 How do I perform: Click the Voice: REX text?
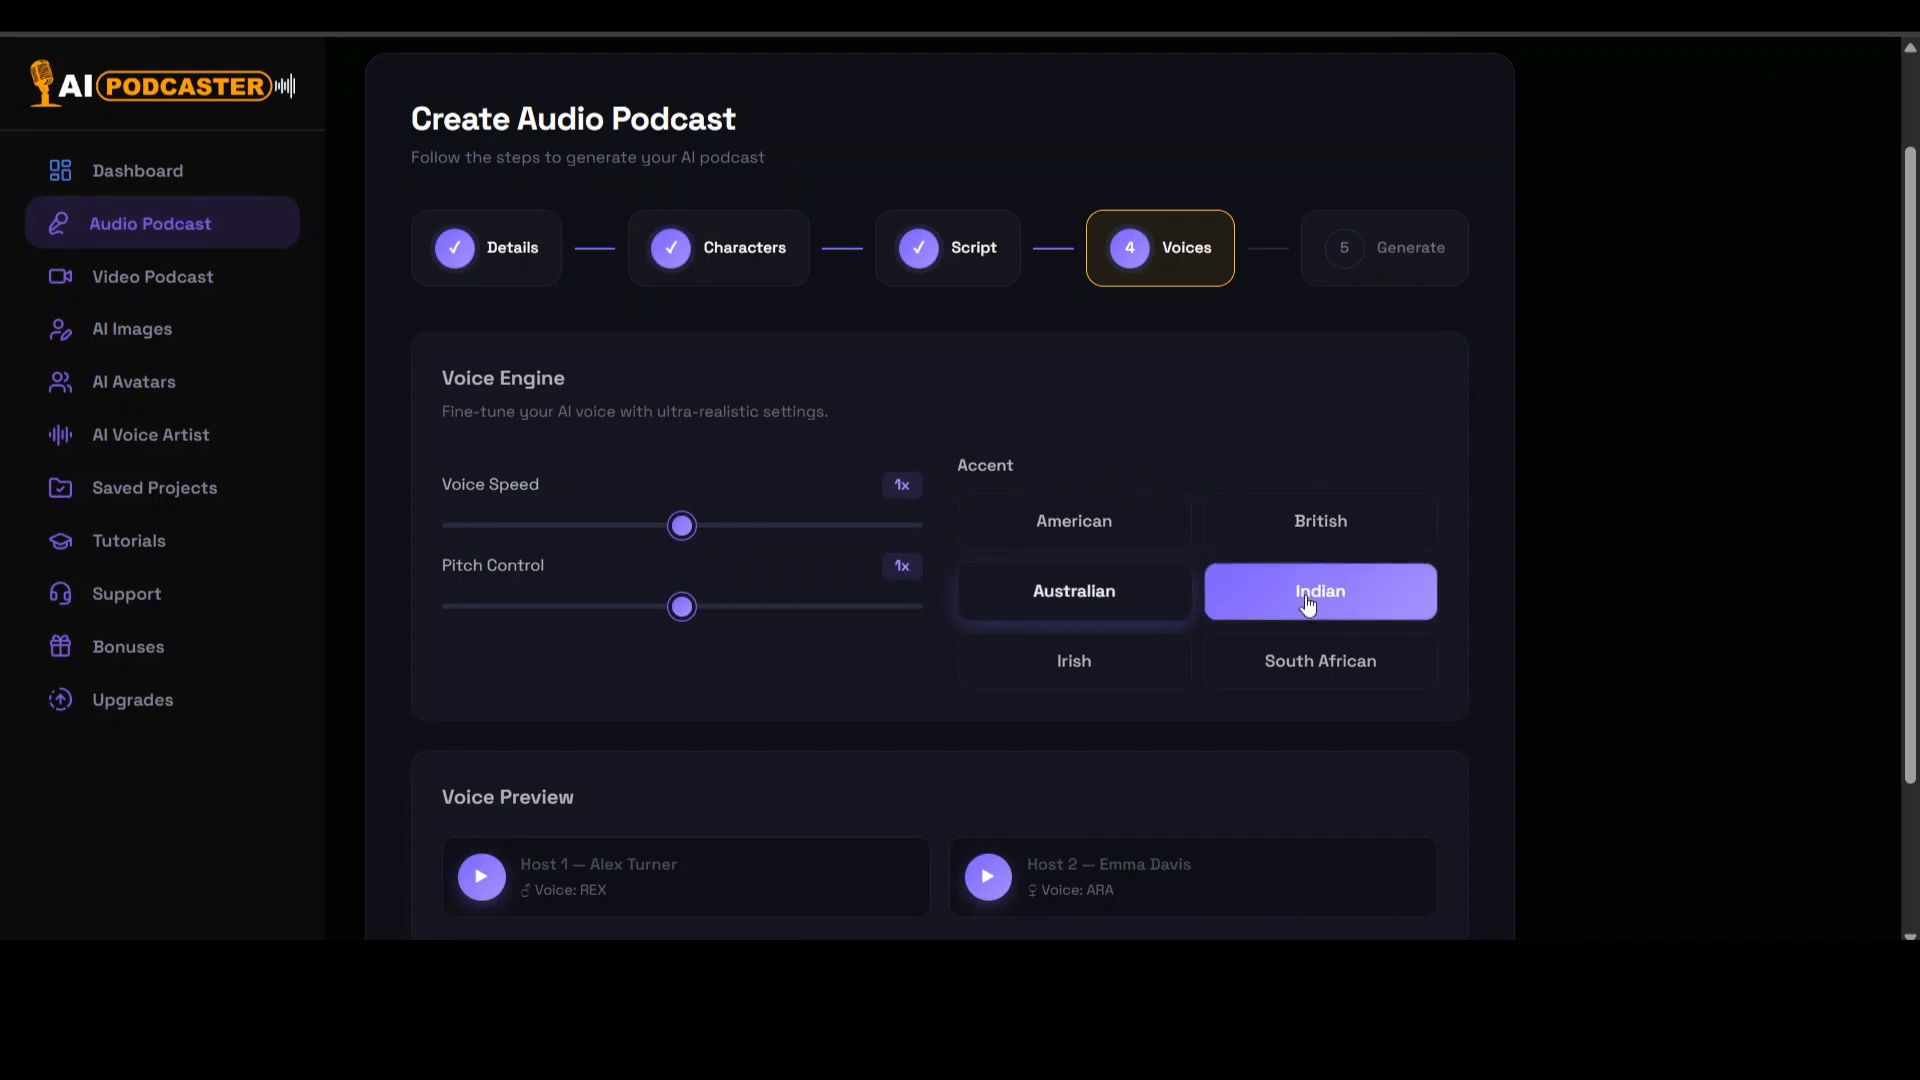click(x=570, y=890)
